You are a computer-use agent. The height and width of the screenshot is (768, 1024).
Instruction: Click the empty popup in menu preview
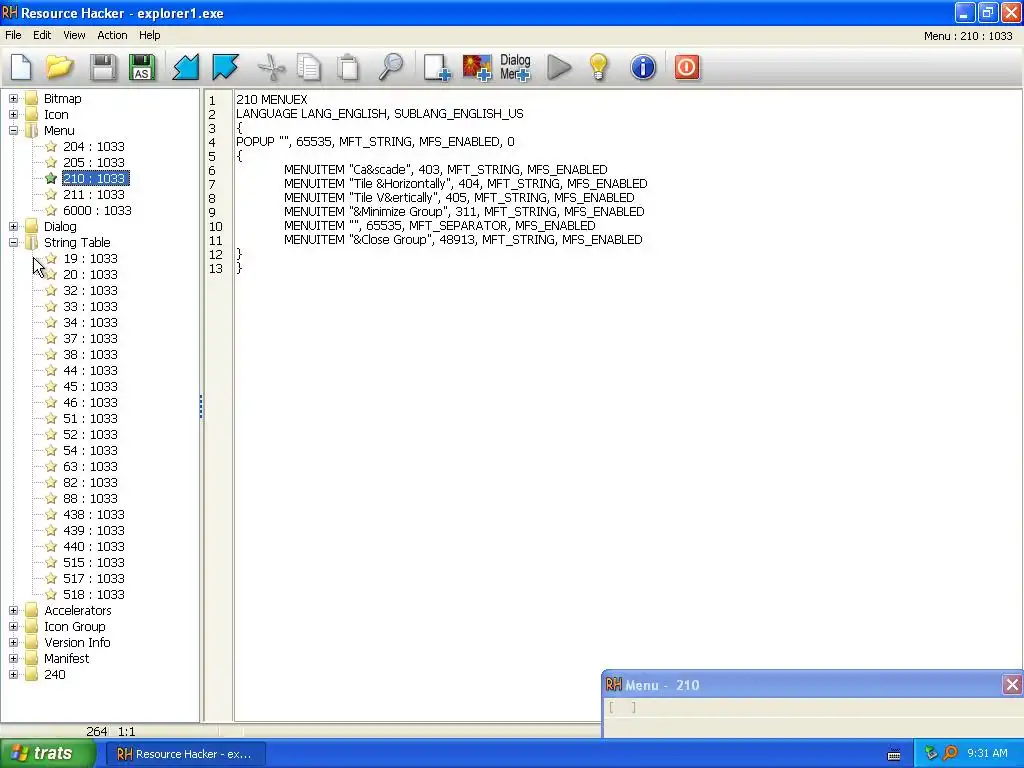pos(622,707)
